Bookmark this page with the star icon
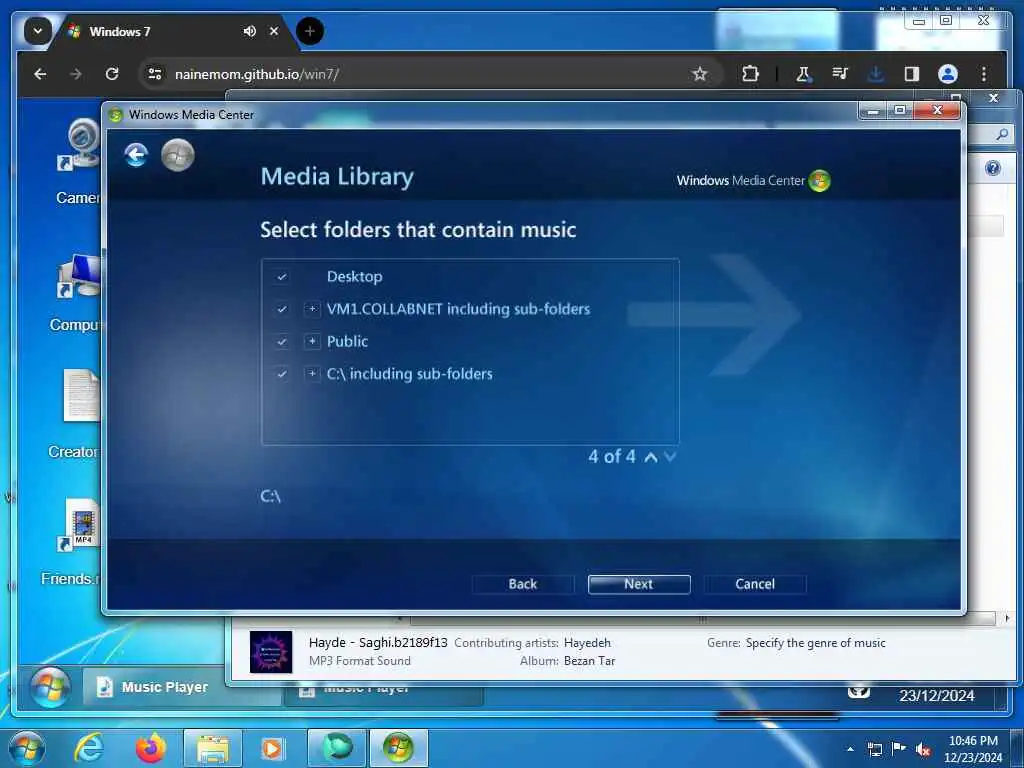Viewport: 1024px width, 768px height. (x=700, y=74)
